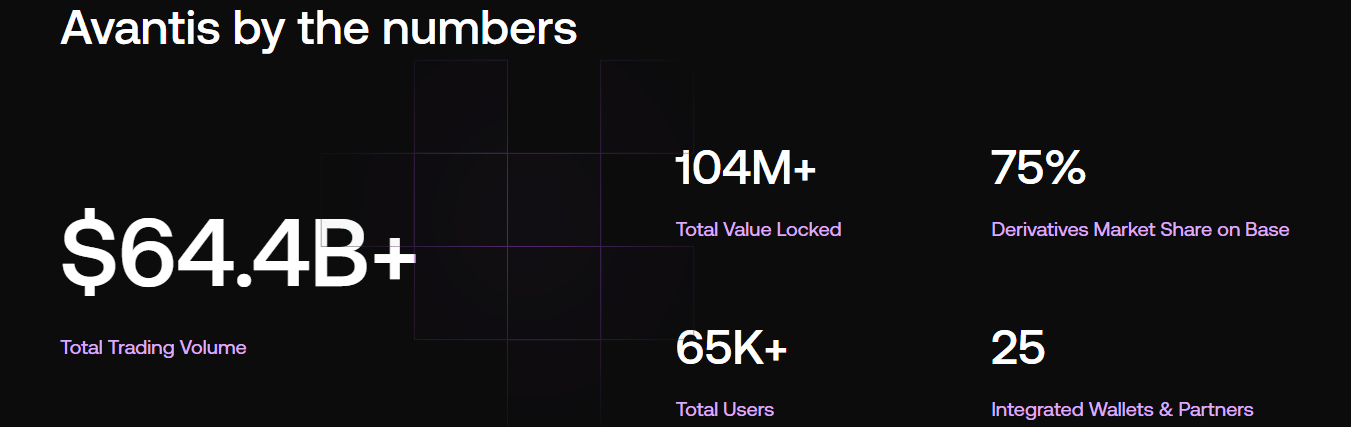The width and height of the screenshot is (1351, 427).
Task: Click the percent sign after 75
Action: [x=1063, y=168]
